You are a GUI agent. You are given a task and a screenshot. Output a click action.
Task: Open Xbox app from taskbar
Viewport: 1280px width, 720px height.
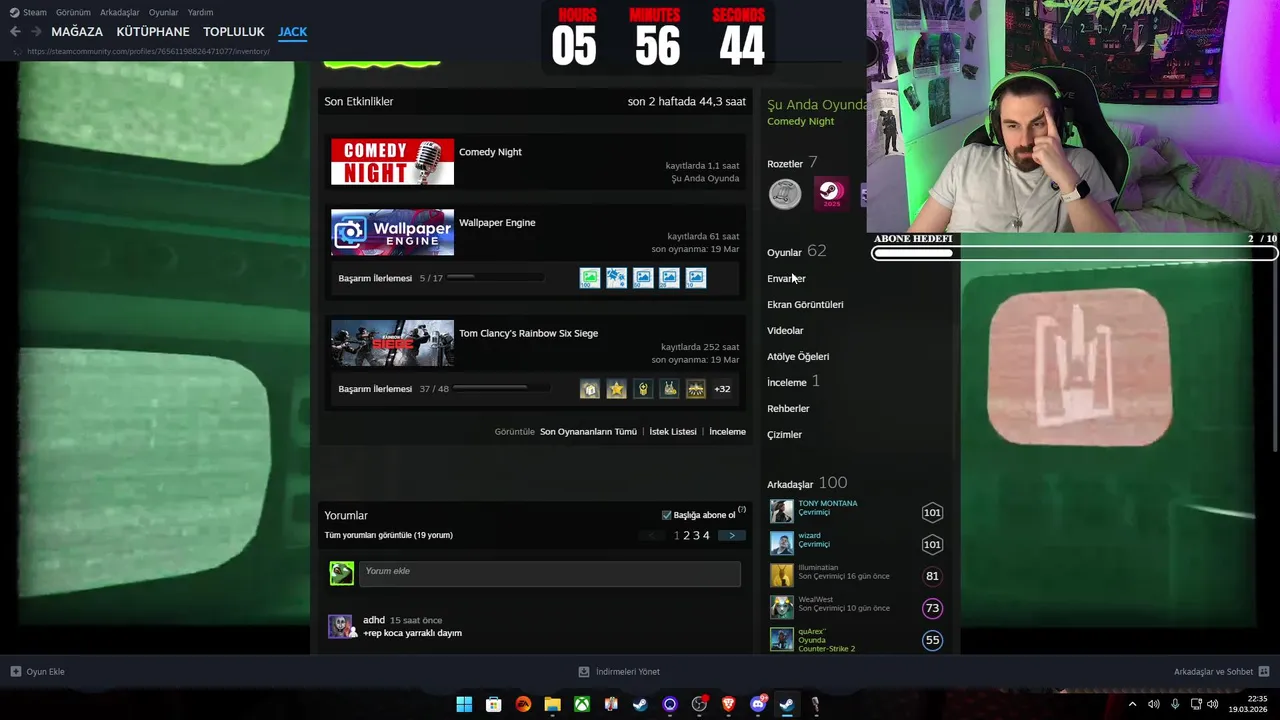pyautogui.click(x=581, y=704)
